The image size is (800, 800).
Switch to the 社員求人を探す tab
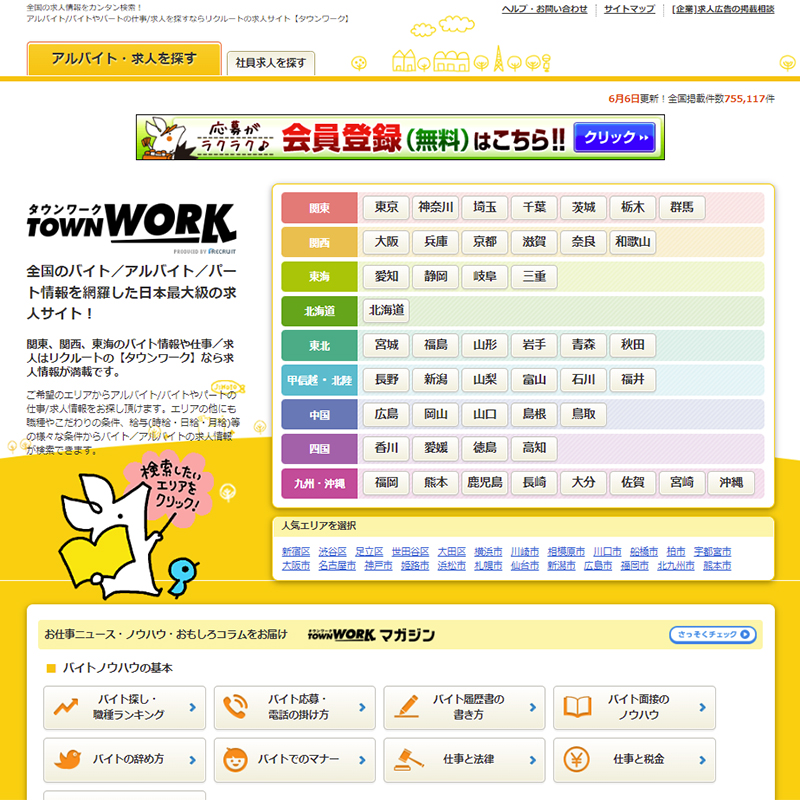(x=270, y=63)
